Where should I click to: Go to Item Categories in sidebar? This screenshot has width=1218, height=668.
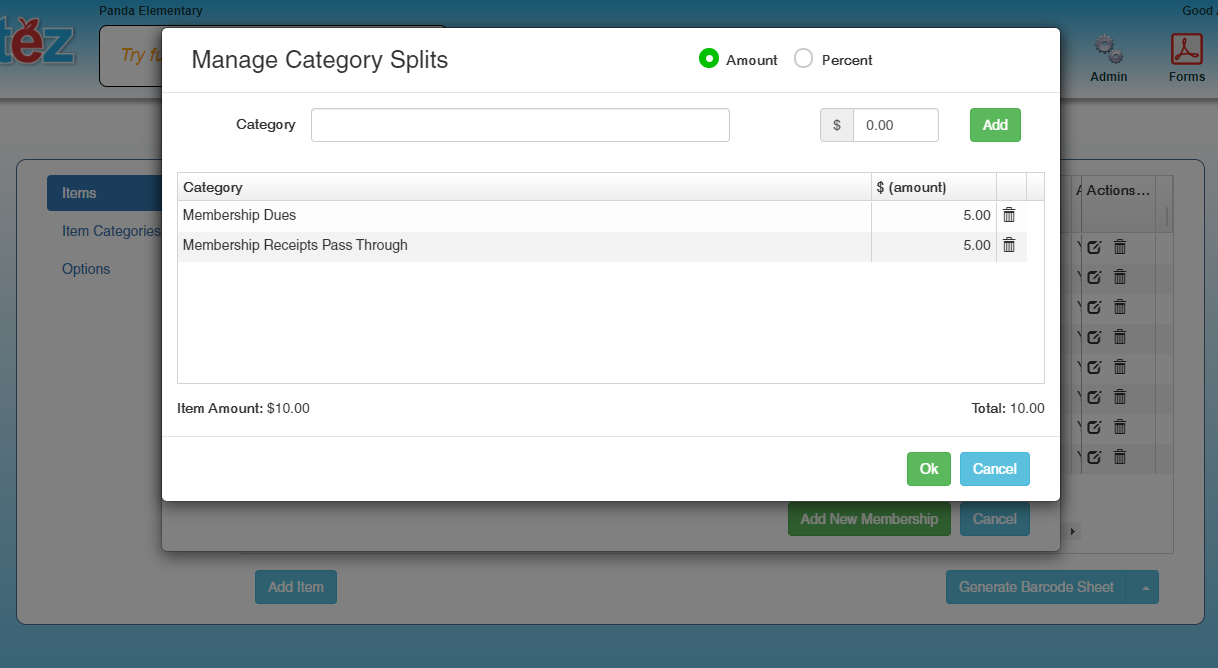110,231
